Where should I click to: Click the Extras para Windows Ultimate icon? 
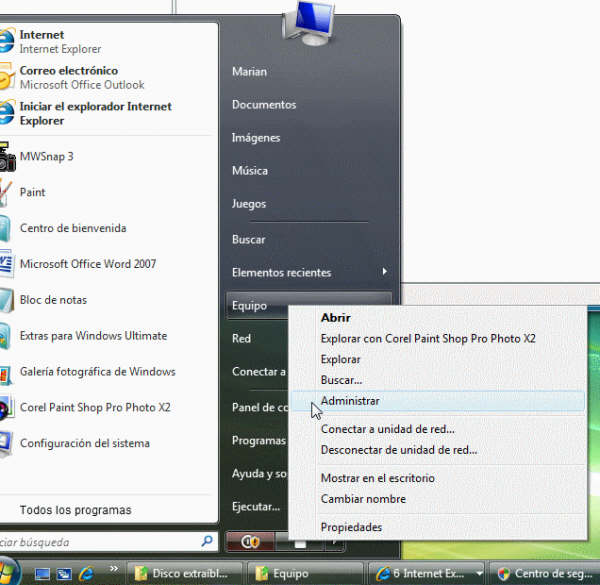coord(5,336)
